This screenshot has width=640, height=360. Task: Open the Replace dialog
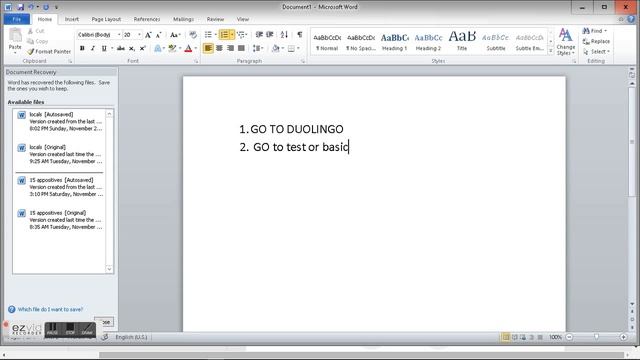coord(596,41)
